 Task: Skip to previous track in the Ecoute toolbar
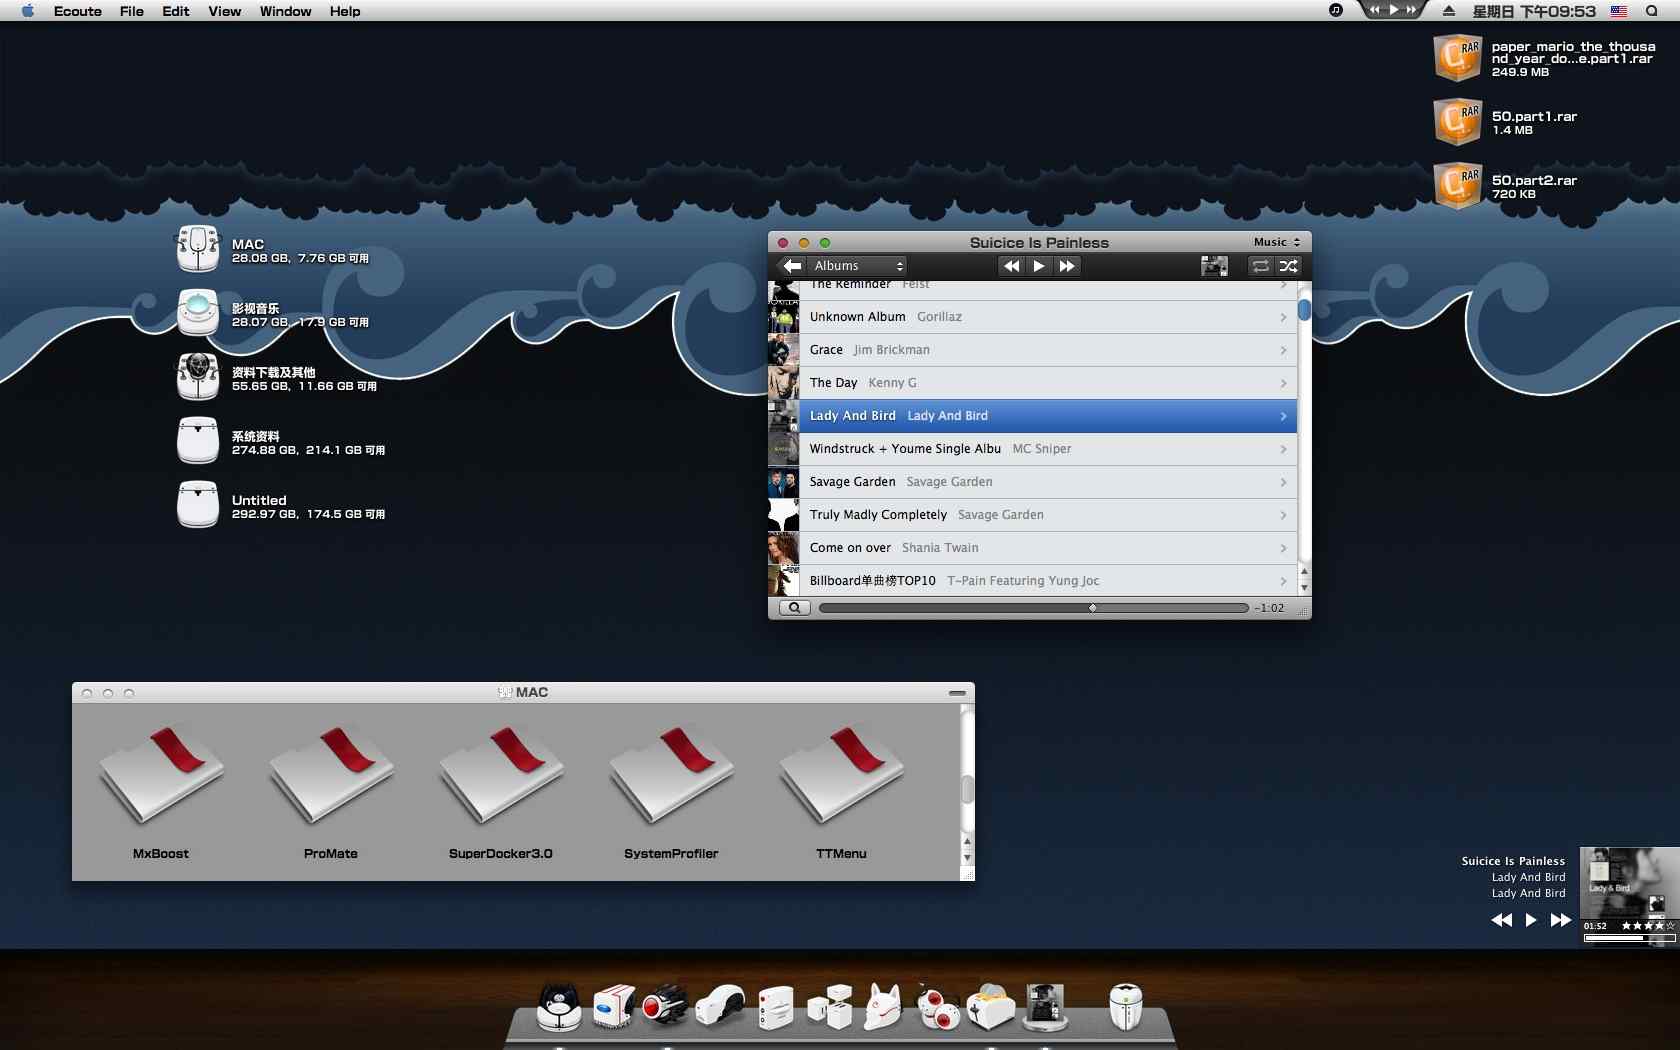[1011, 266]
